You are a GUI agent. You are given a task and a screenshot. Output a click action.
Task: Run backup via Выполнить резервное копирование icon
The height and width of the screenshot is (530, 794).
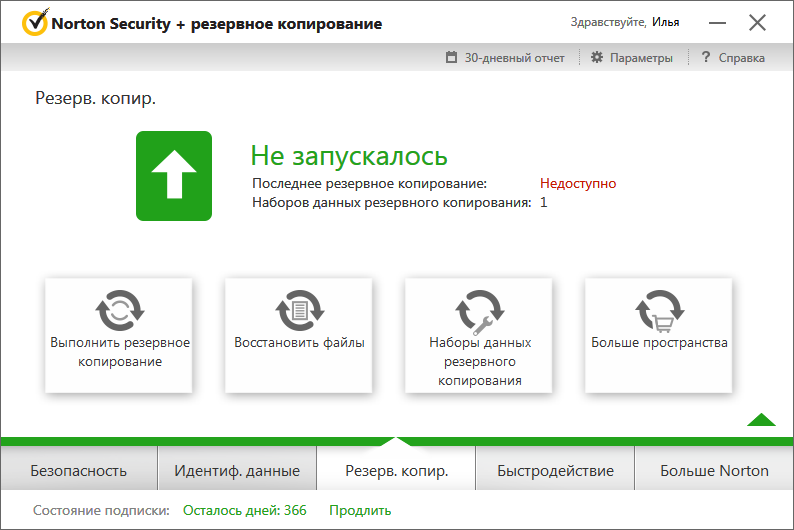120,310
